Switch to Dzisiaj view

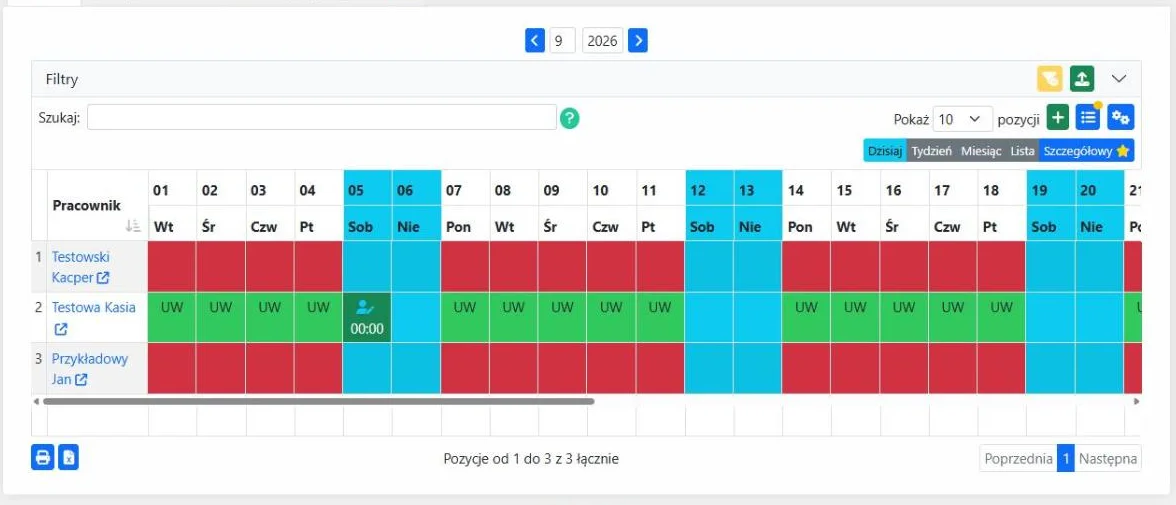pos(885,151)
